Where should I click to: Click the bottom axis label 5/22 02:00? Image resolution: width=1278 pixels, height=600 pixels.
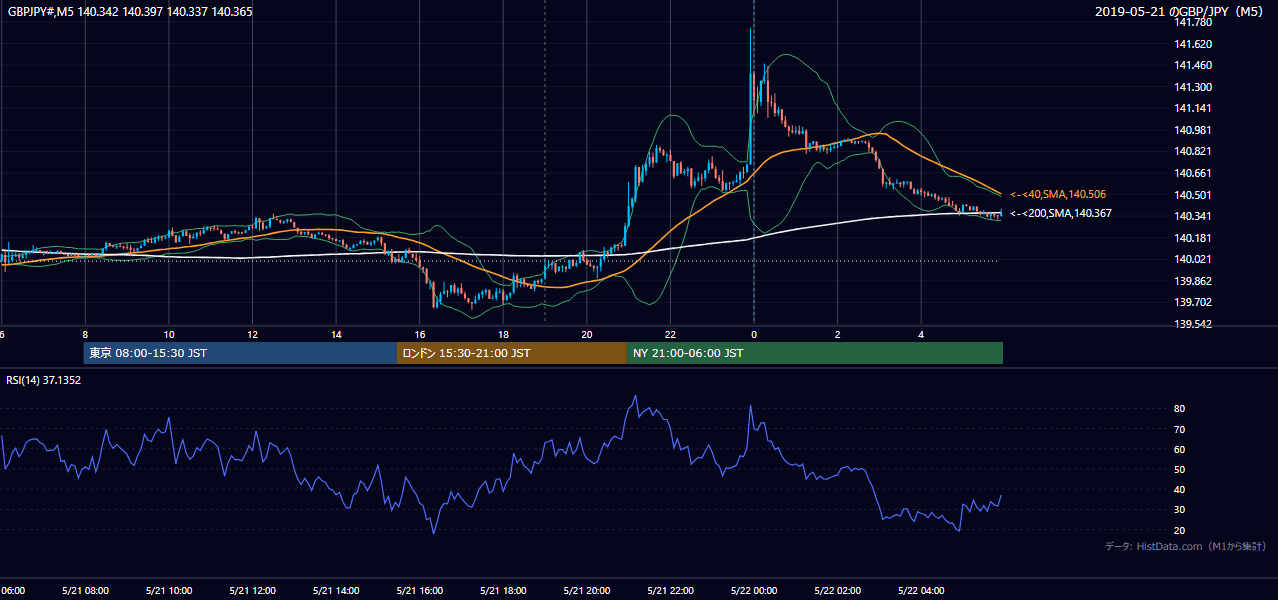tap(837, 590)
